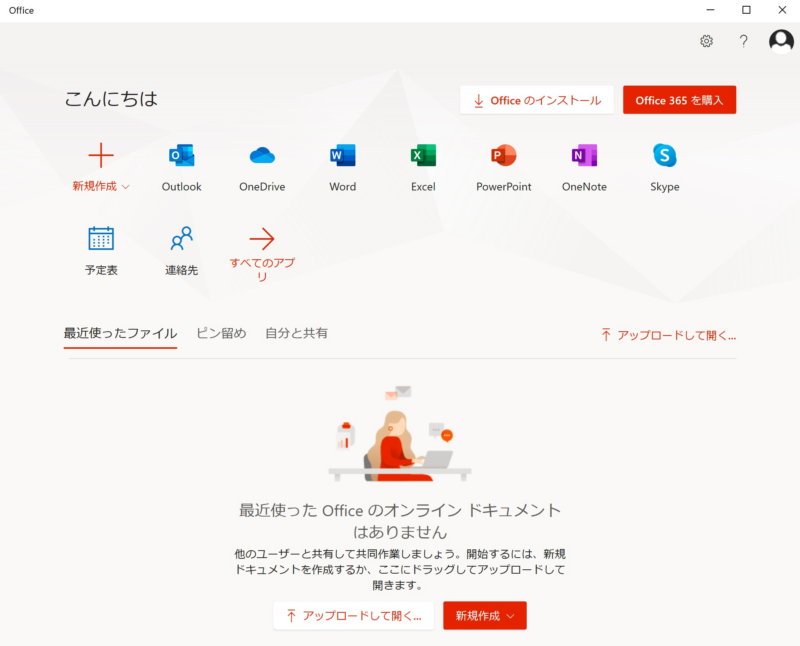Launch Excel from the app row
Image resolution: width=800 pixels, height=646 pixels.
coord(423,156)
